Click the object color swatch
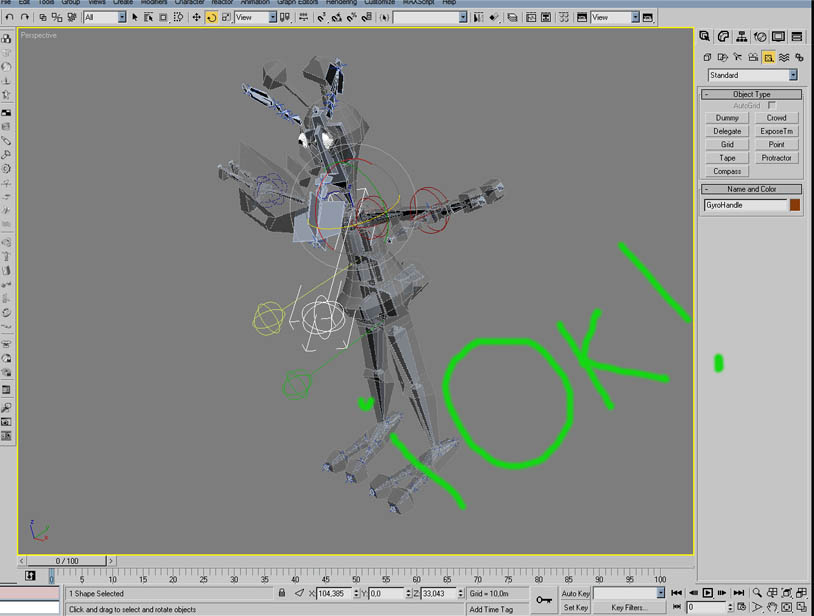Screen dimensions: 814x616 795,205
